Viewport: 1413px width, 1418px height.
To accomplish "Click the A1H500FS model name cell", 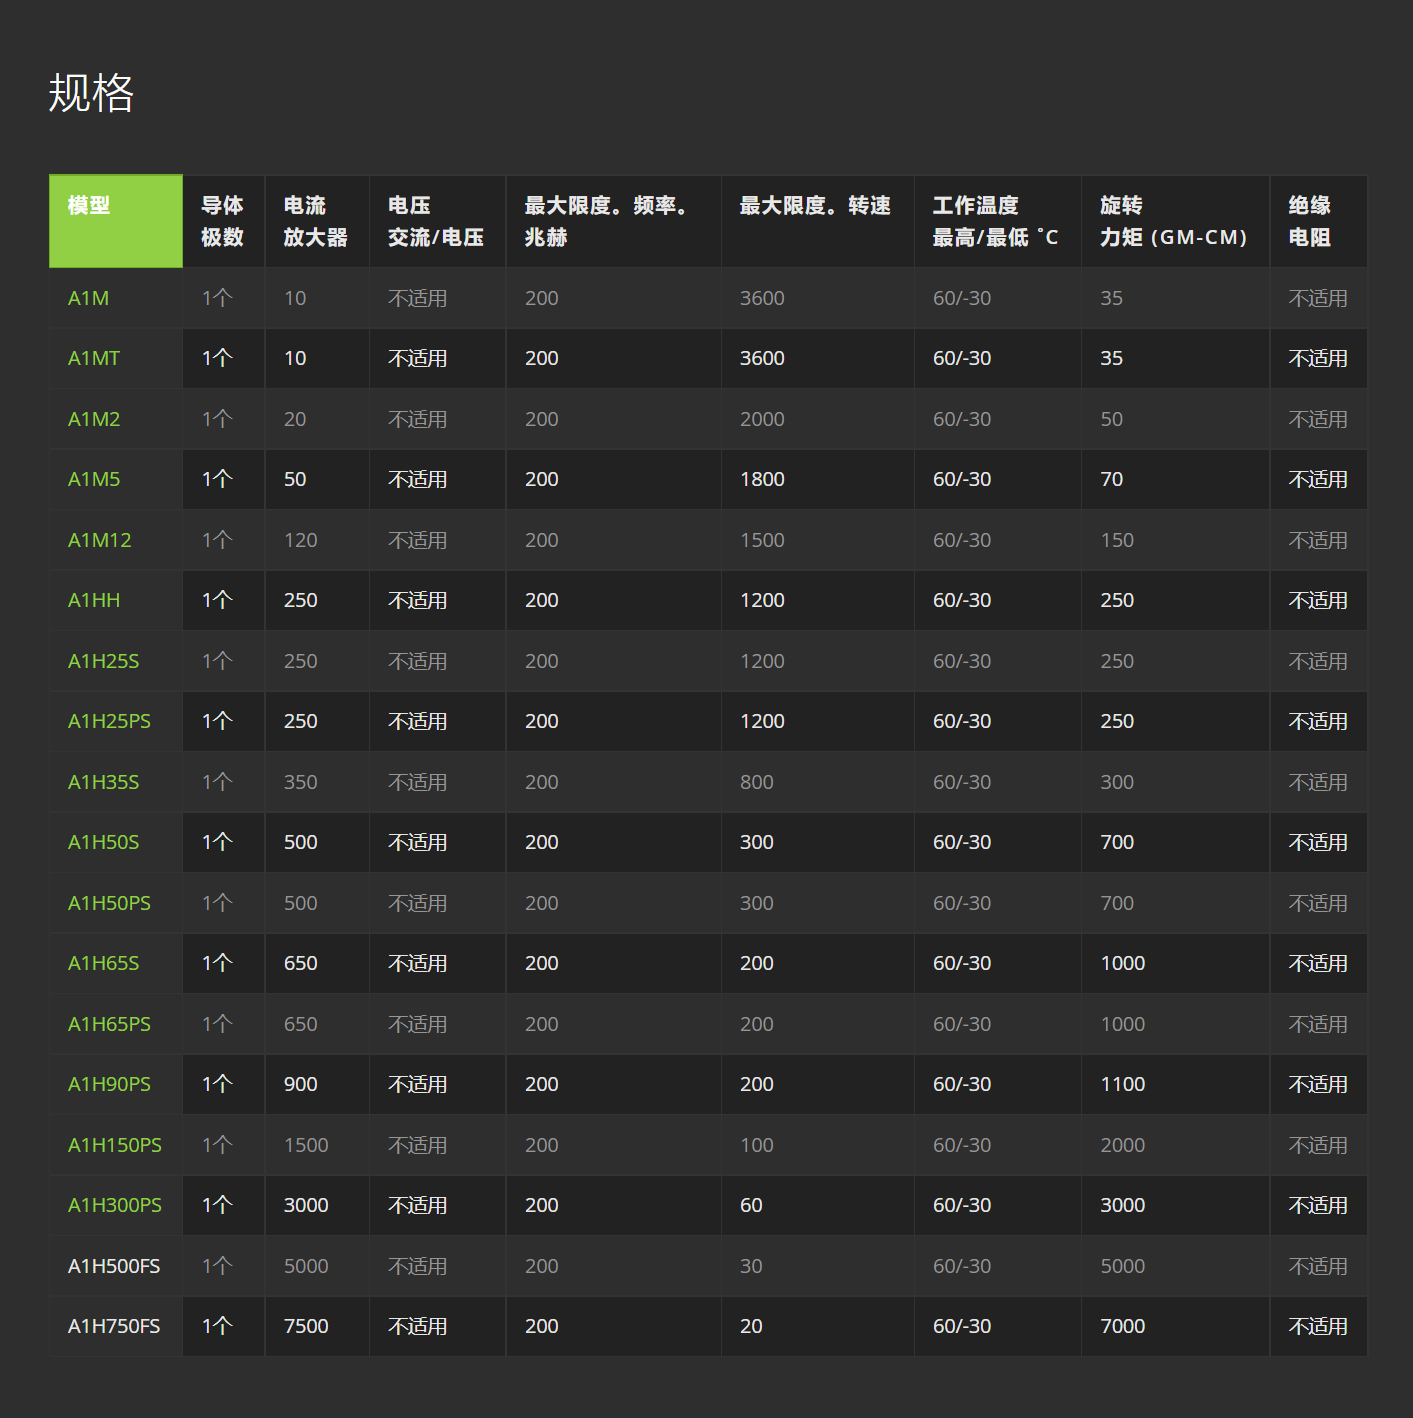I will [114, 1266].
